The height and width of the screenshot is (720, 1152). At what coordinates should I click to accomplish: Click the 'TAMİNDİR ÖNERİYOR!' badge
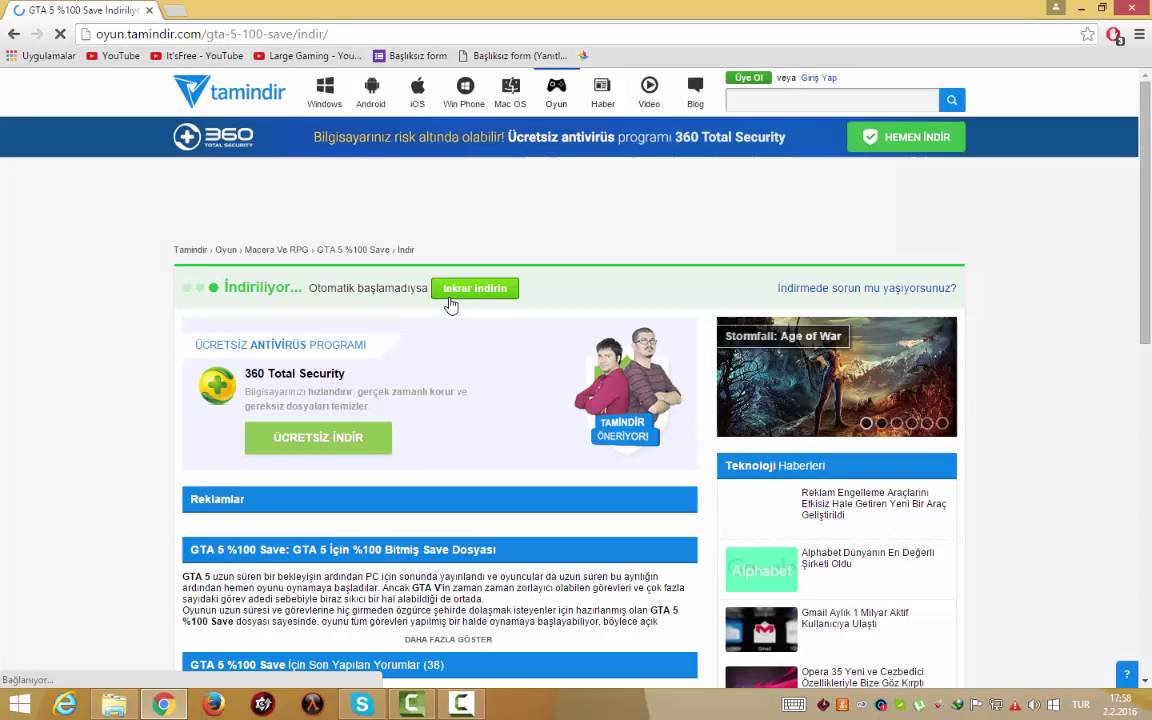(623, 429)
